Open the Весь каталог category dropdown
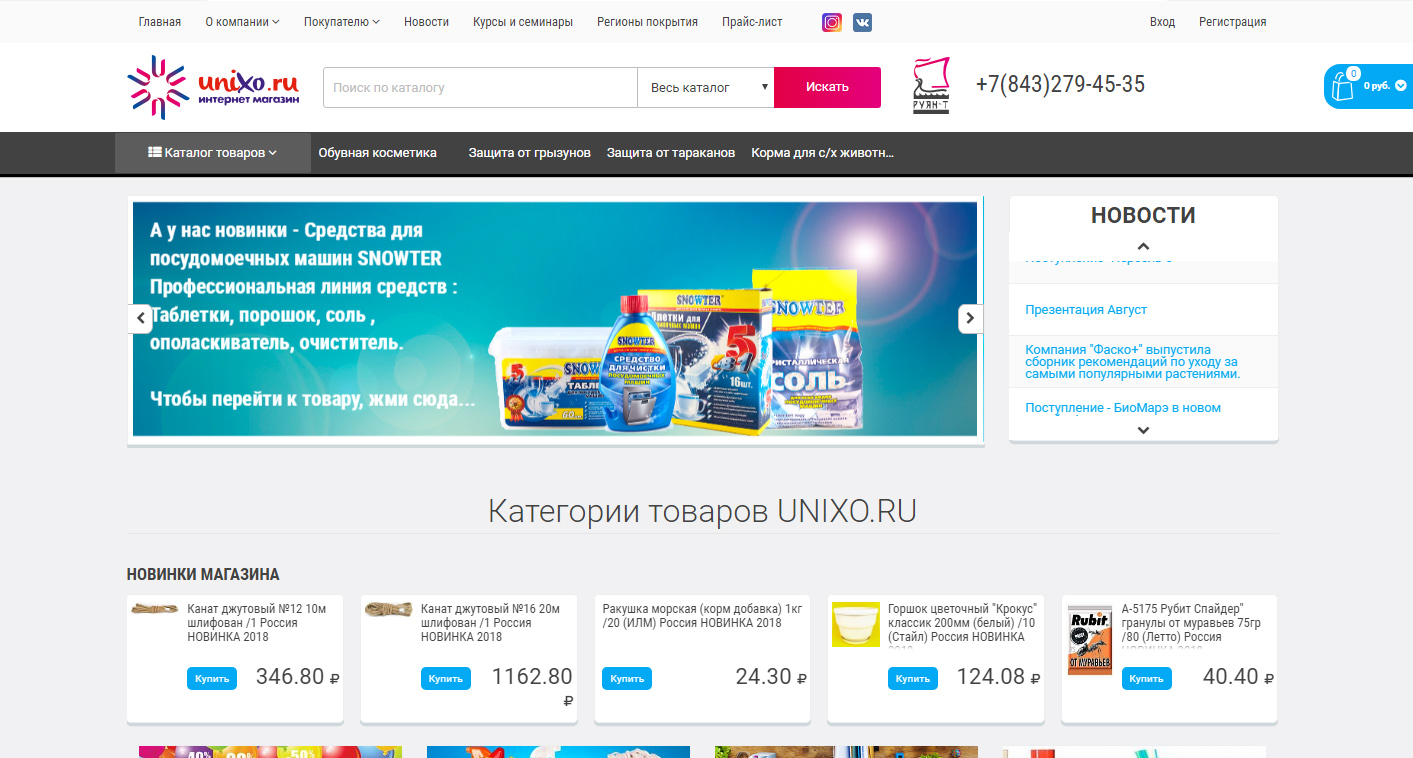Screen dimensions: 1413x758 pyautogui.click(x=706, y=87)
